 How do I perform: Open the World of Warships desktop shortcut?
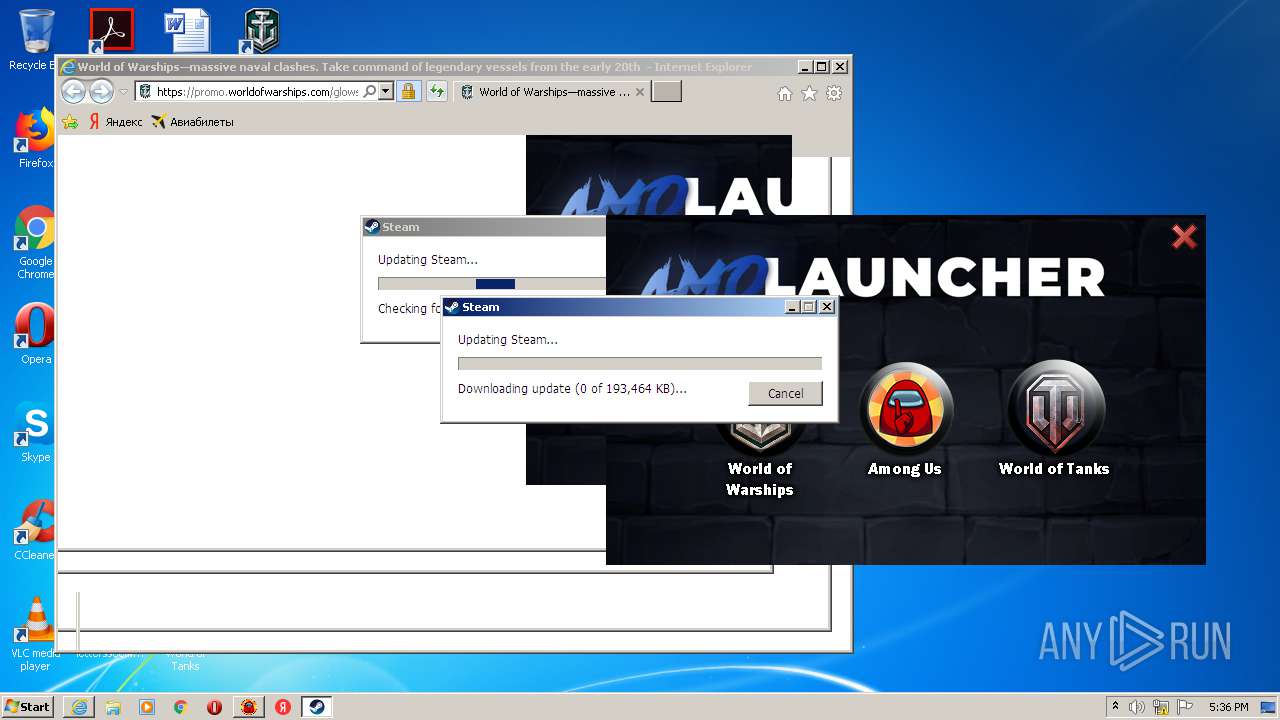click(261, 31)
